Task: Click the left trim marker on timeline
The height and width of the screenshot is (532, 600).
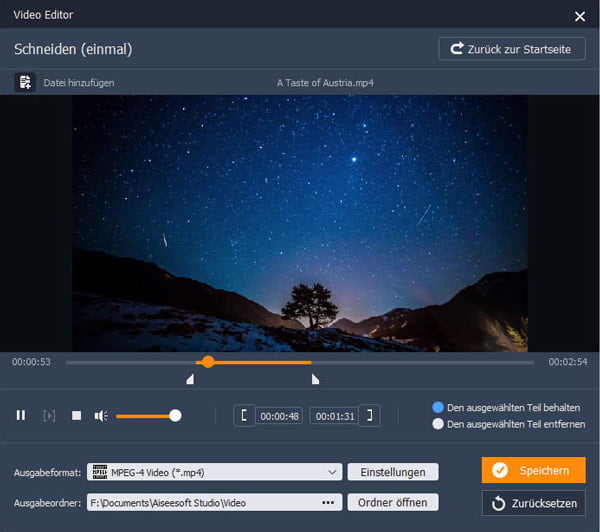Action: (190, 379)
